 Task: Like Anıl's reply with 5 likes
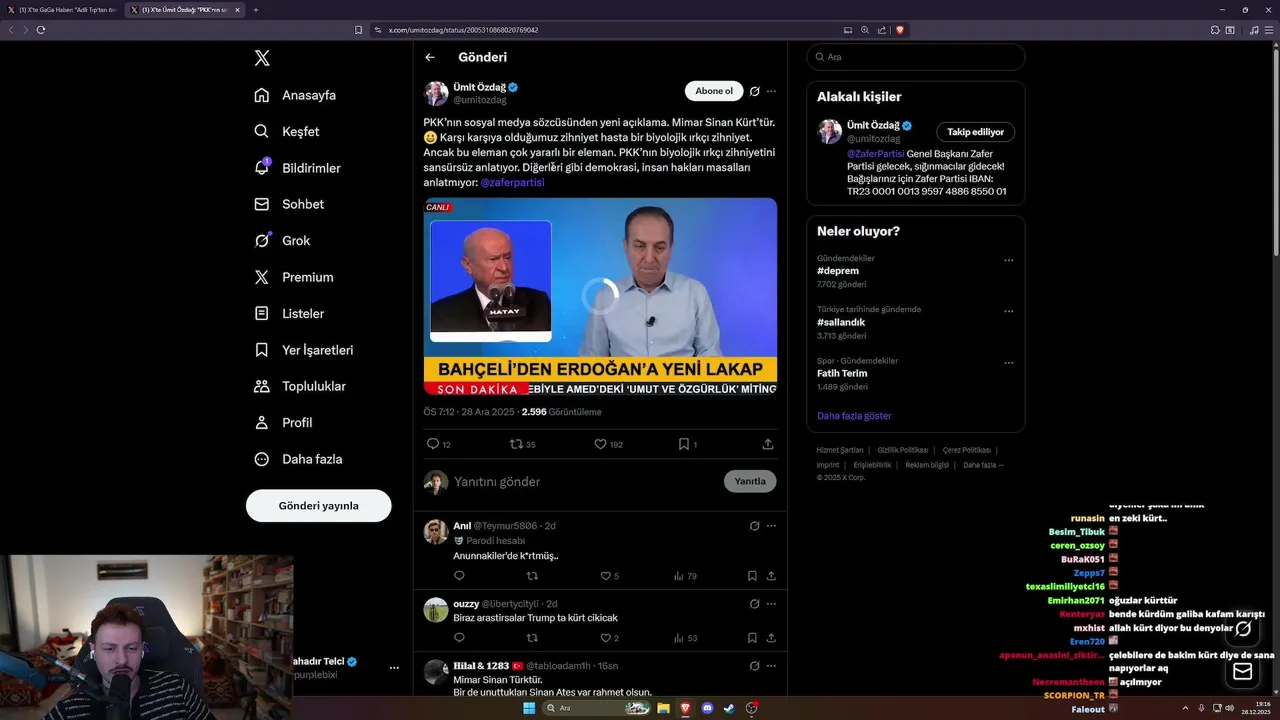click(x=609, y=576)
